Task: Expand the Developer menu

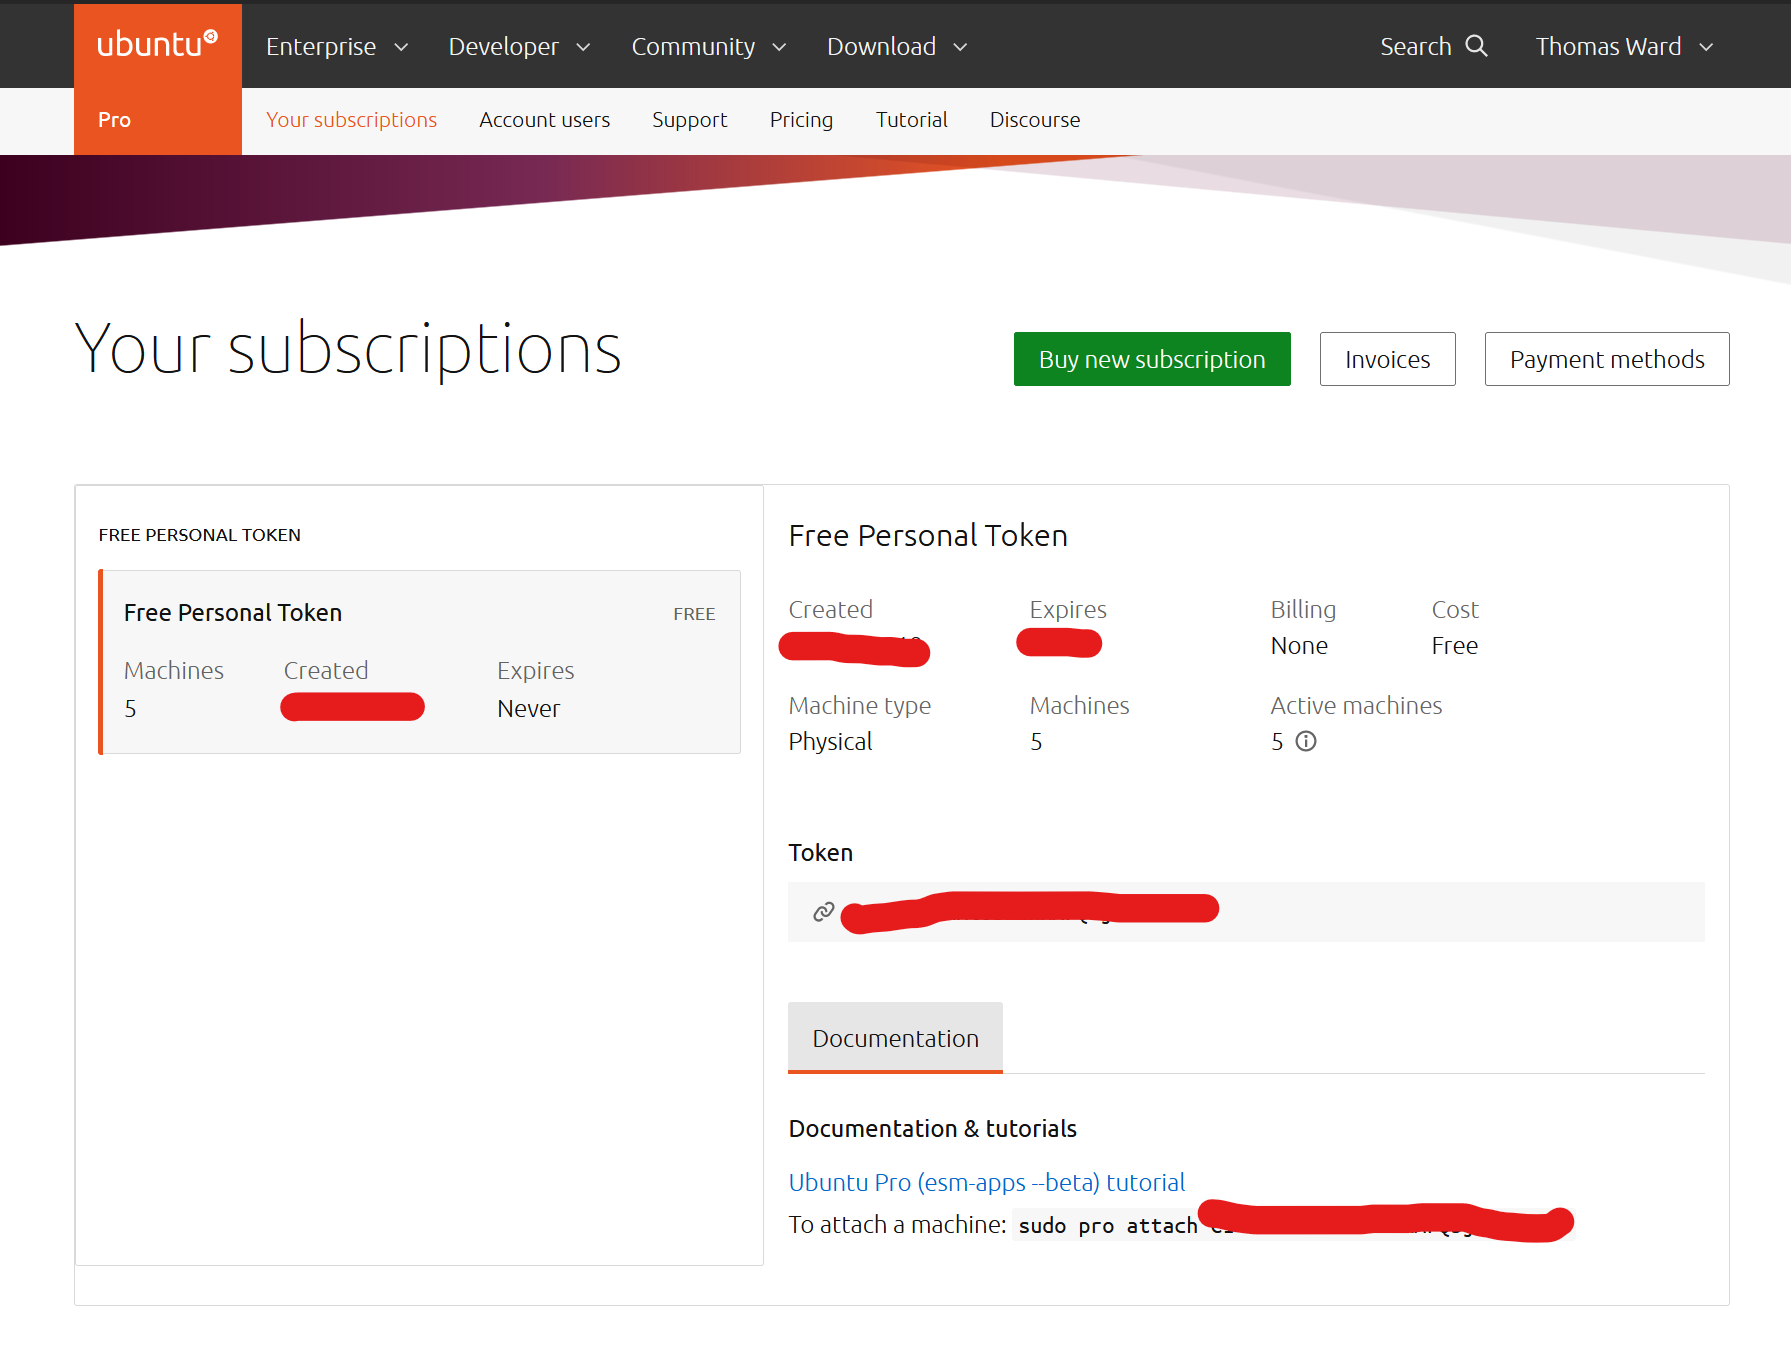Action: tap(519, 47)
